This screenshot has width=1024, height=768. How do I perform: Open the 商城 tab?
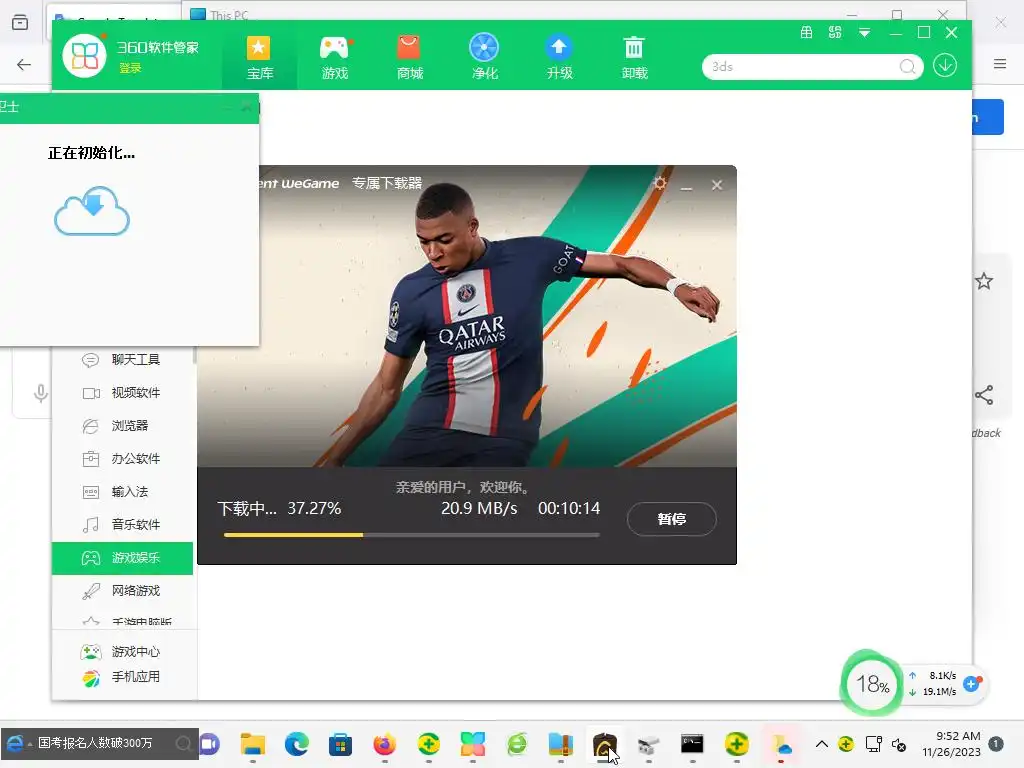(x=409, y=57)
